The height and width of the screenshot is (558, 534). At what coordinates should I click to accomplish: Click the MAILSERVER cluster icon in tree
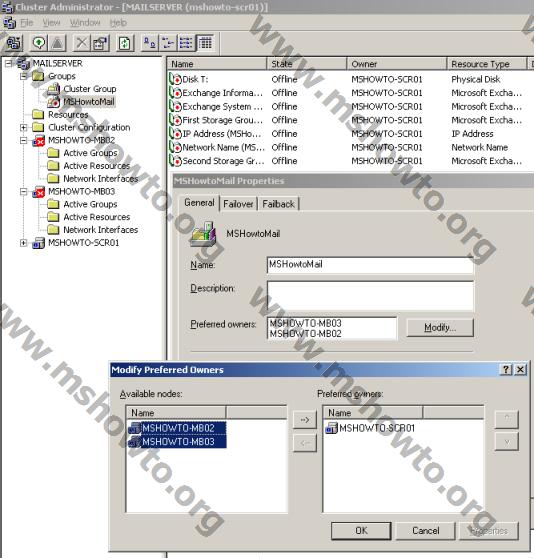tap(23, 64)
